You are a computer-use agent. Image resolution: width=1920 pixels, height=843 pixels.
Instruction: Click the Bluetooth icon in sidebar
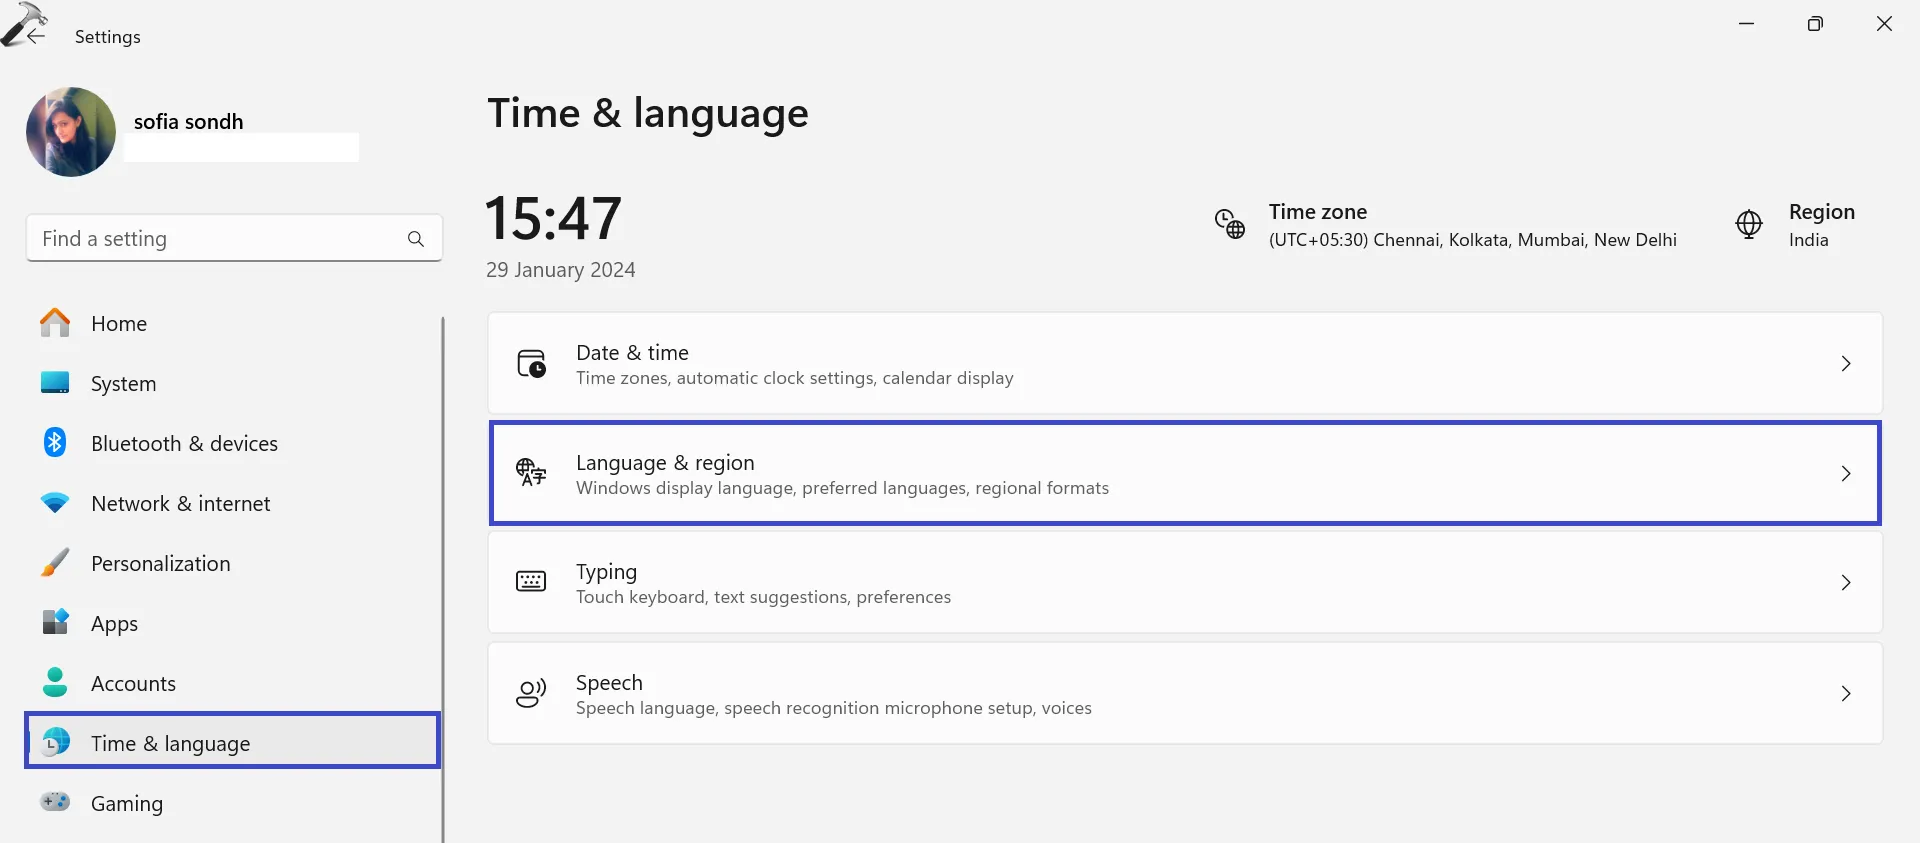tap(55, 442)
